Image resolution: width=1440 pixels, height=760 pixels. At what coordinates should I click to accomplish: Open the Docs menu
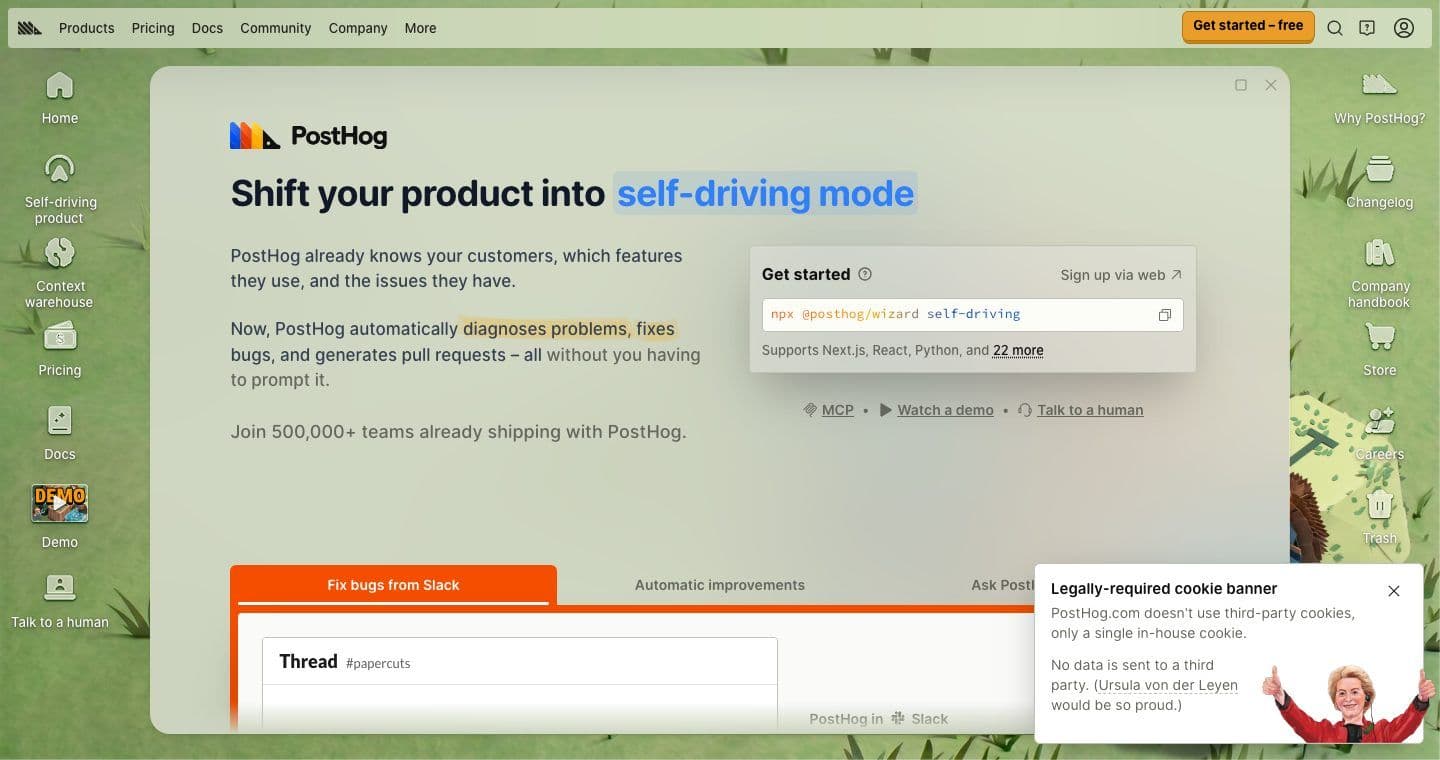207,28
